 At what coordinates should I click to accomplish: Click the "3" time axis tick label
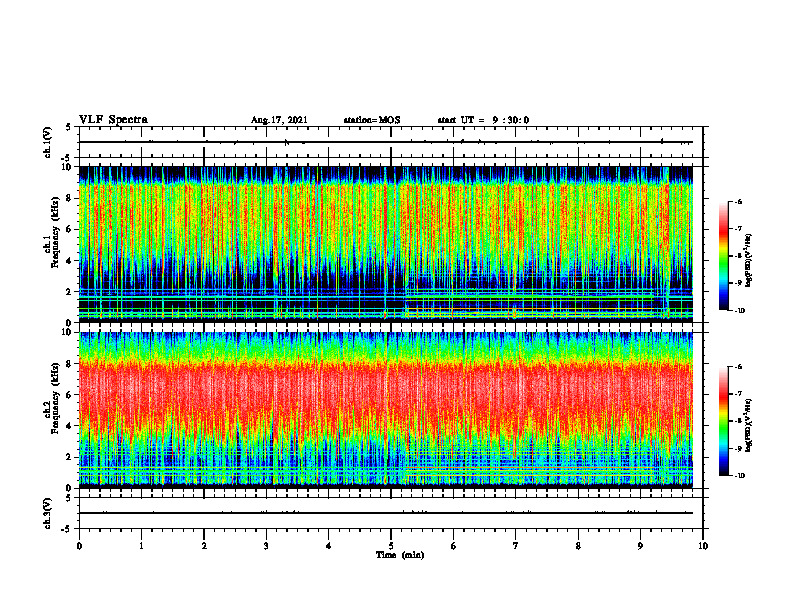pyautogui.click(x=266, y=546)
